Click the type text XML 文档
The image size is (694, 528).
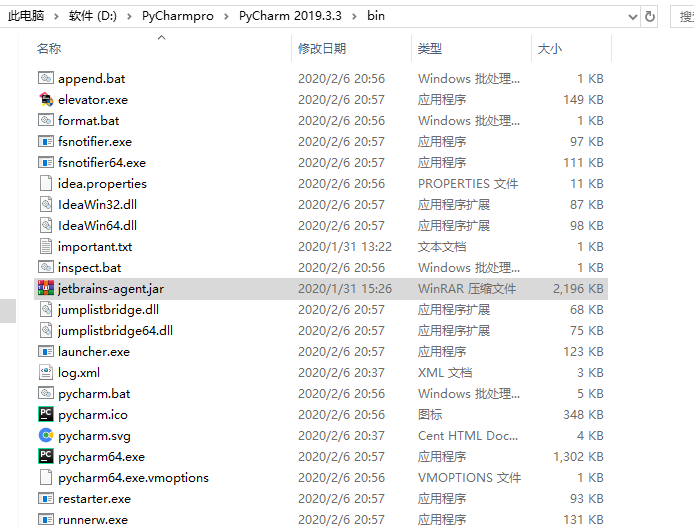445,373
